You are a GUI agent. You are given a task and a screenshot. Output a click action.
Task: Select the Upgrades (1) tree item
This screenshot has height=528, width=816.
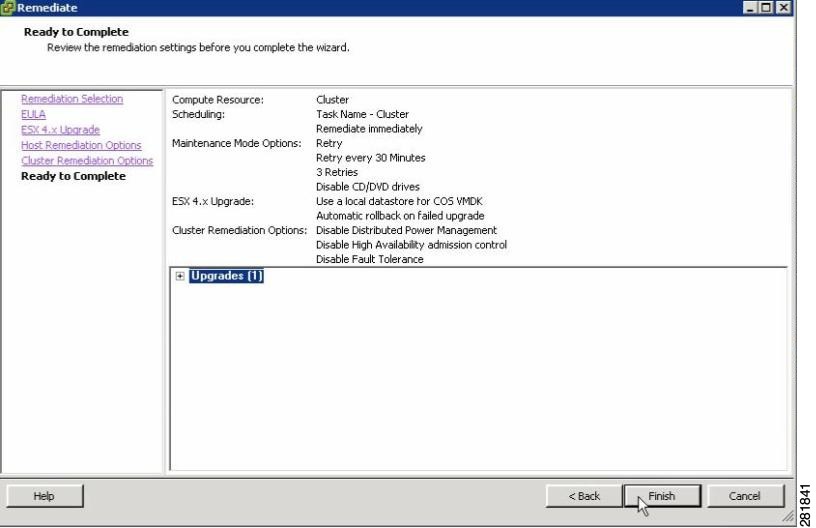(x=226, y=276)
